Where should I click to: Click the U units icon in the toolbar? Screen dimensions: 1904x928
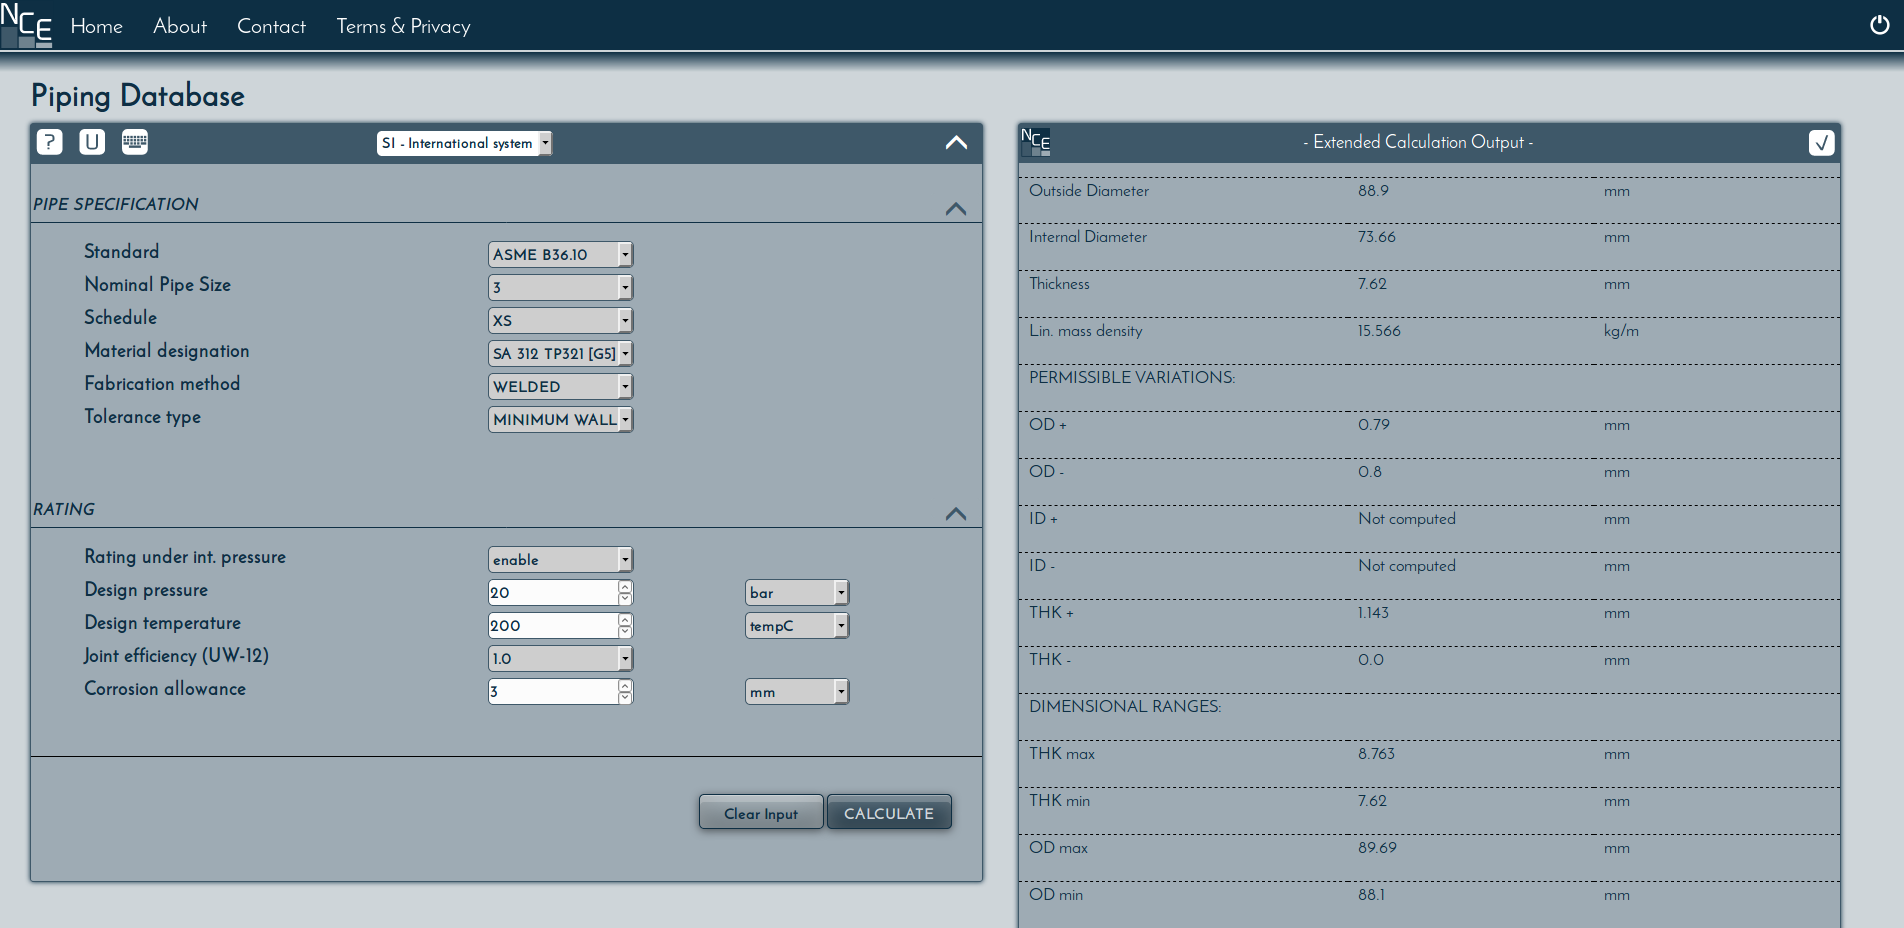pos(92,142)
